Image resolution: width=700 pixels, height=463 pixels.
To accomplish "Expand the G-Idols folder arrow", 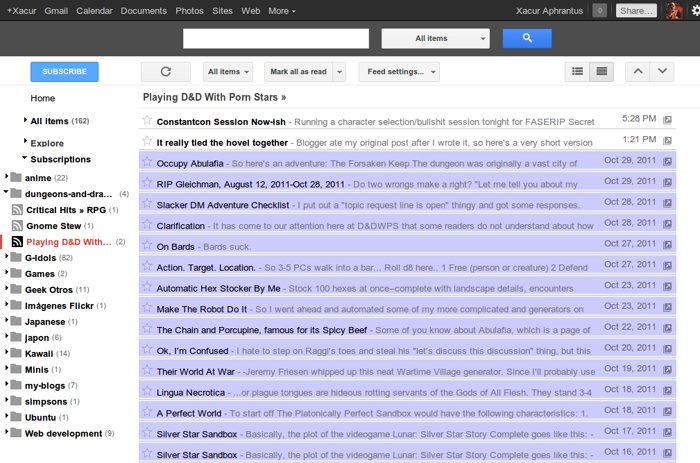I will click(6, 257).
